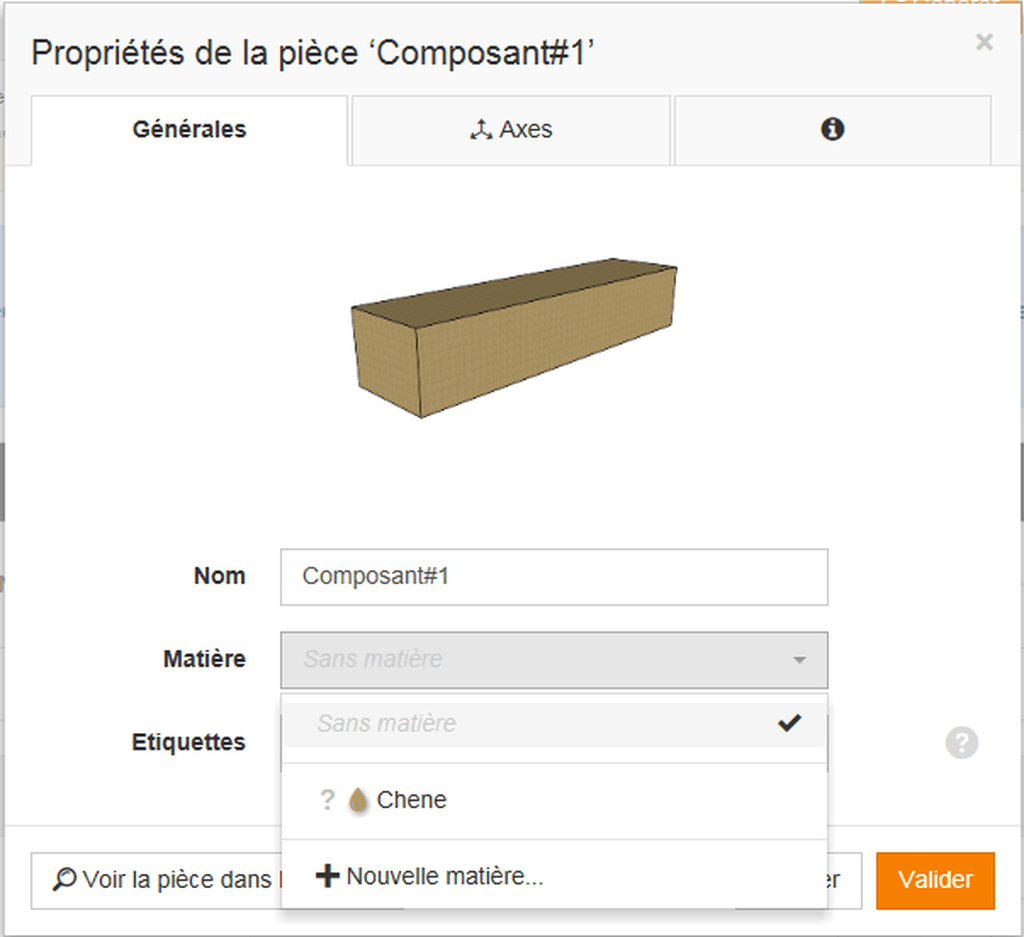Click the question mark icon beside Chene

(326, 800)
